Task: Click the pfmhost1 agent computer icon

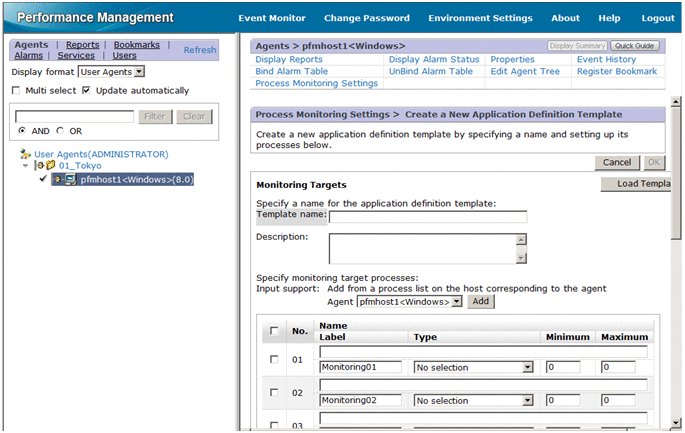Action: point(70,180)
